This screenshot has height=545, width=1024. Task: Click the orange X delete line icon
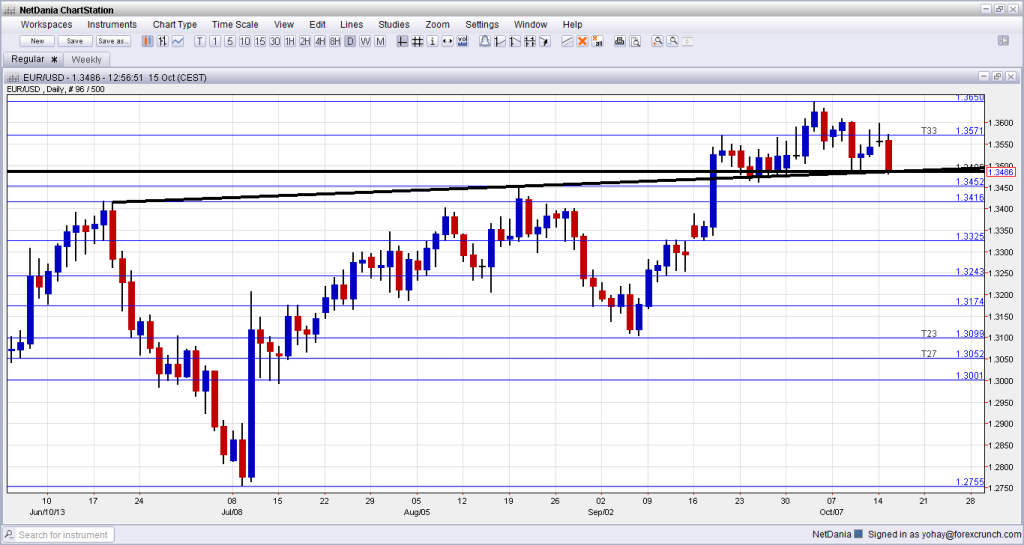point(582,41)
